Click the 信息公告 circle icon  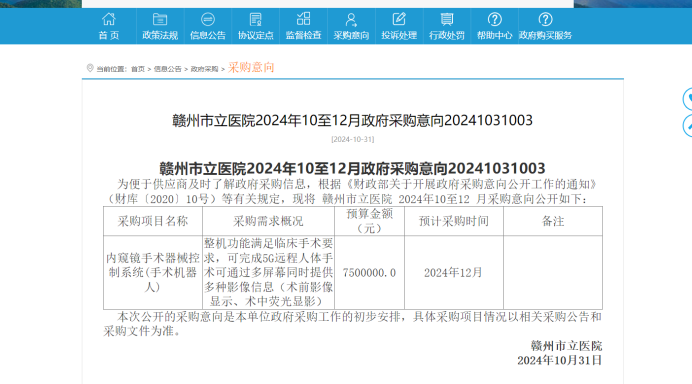207,19
